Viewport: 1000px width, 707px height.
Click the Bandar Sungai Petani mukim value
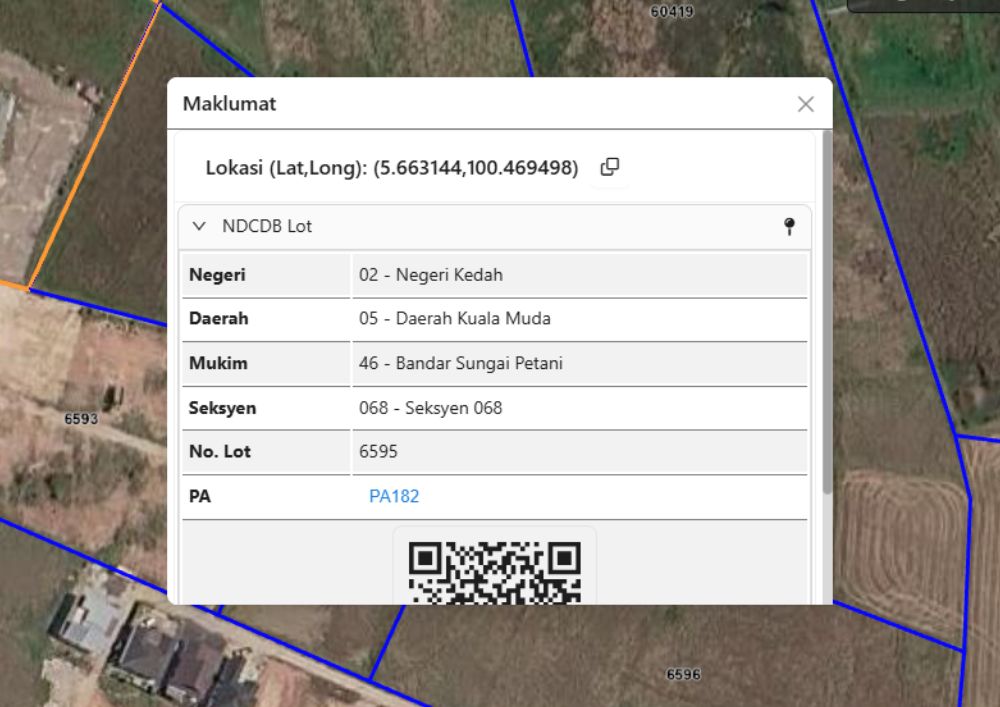point(460,363)
